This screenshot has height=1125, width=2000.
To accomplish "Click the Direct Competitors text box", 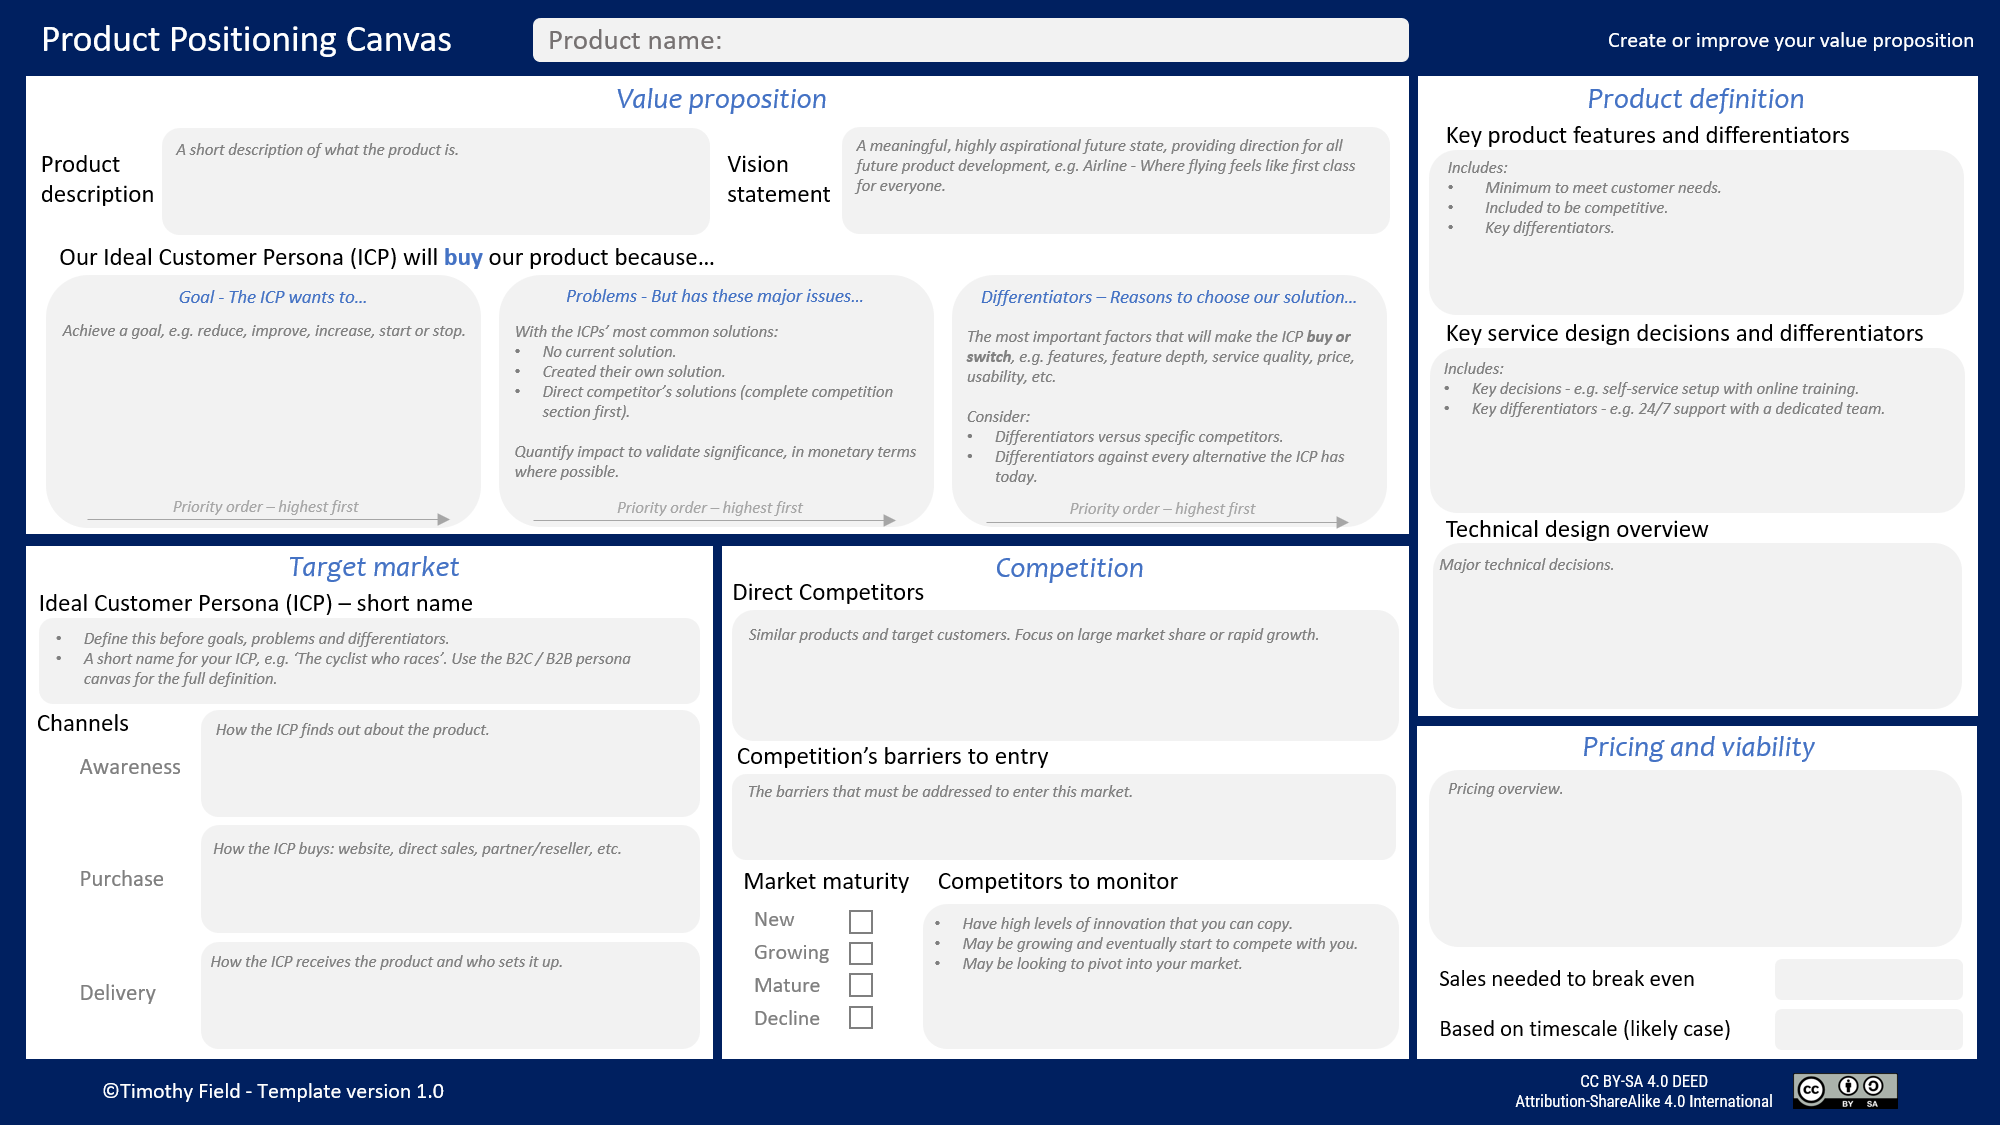I will click(1065, 675).
